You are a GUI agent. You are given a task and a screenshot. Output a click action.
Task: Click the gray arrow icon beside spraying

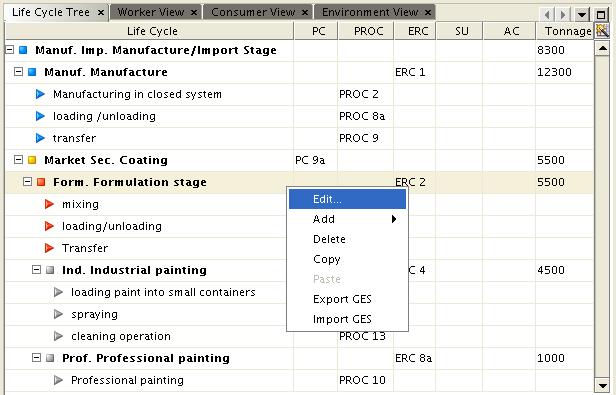click(58, 314)
